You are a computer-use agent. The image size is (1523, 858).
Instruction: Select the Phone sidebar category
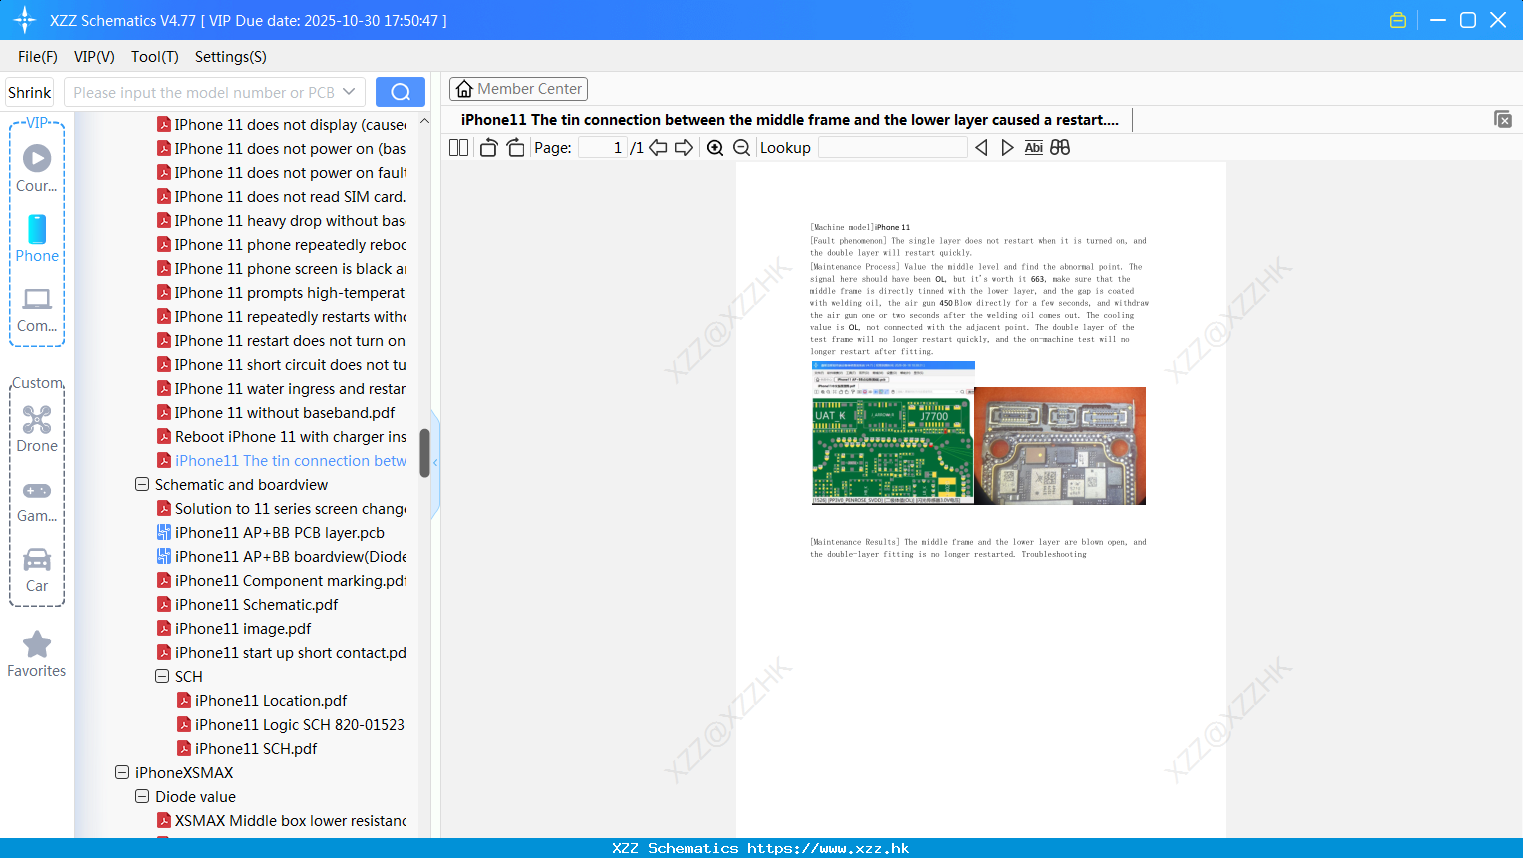click(x=37, y=238)
